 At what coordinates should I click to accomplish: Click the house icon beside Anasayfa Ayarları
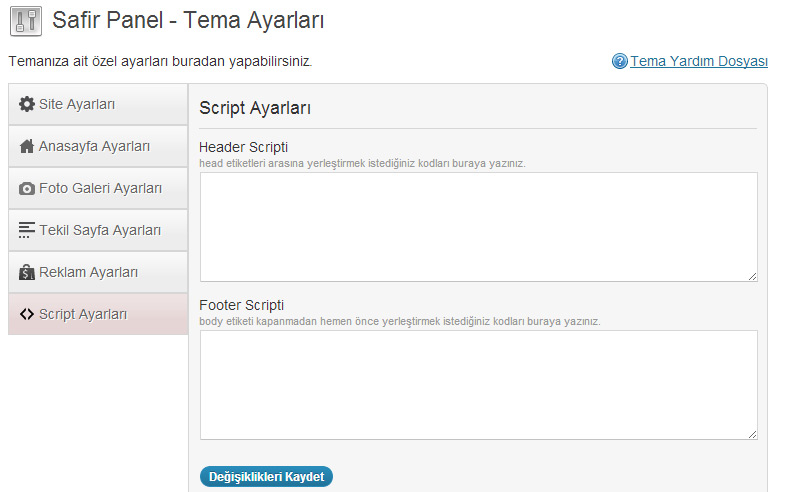(27, 146)
